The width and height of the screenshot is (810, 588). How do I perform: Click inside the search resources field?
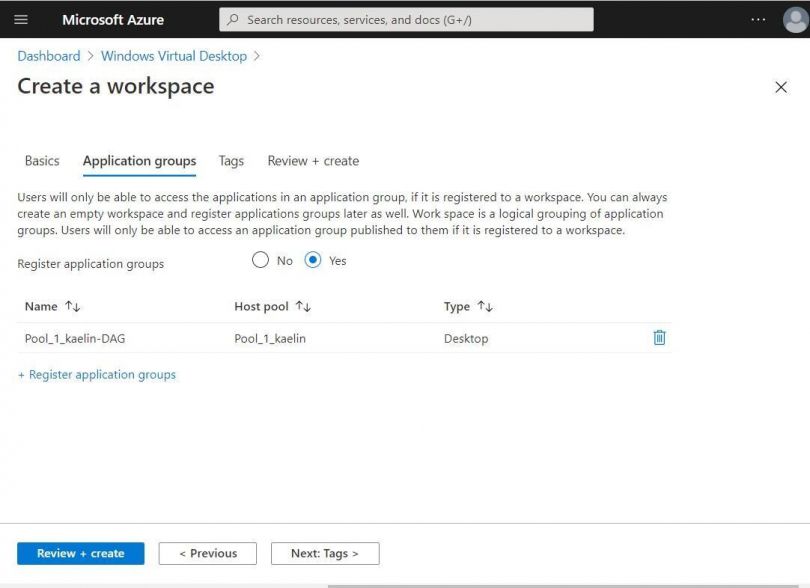click(x=400, y=19)
